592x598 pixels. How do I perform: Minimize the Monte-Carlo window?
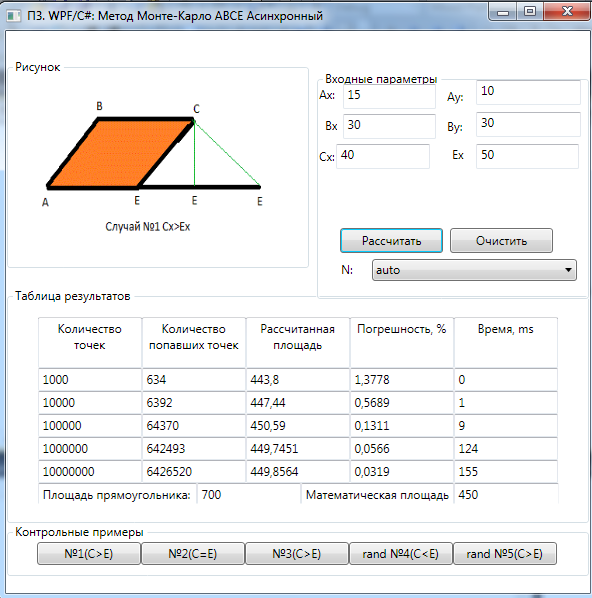pos(503,11)
